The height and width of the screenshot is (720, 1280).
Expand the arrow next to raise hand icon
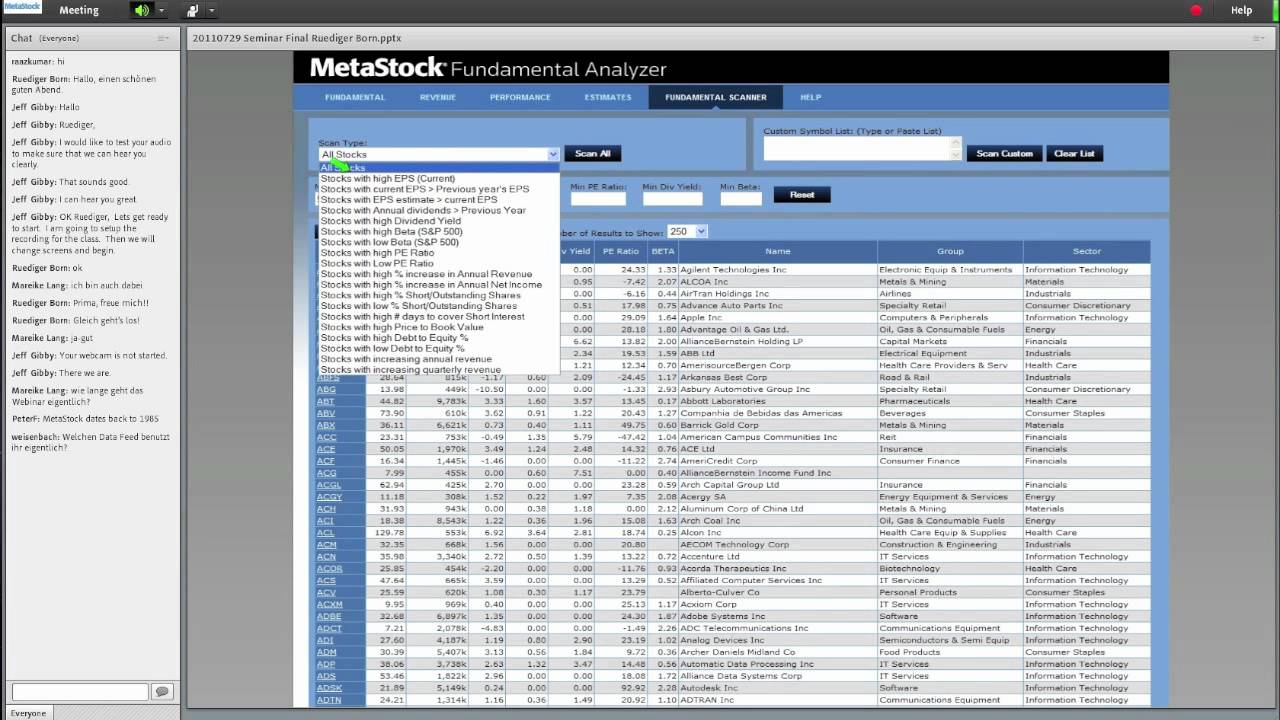tap(211, 10)
